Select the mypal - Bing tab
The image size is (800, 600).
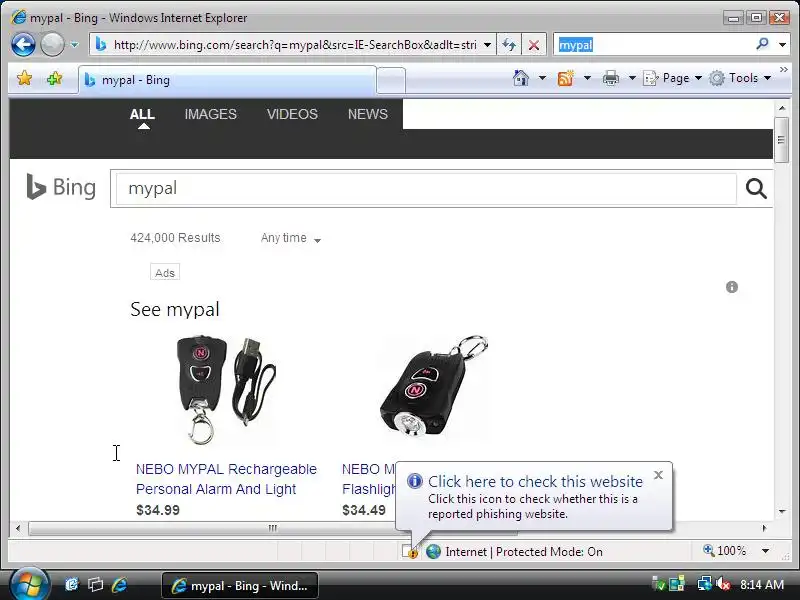(228, 80)
